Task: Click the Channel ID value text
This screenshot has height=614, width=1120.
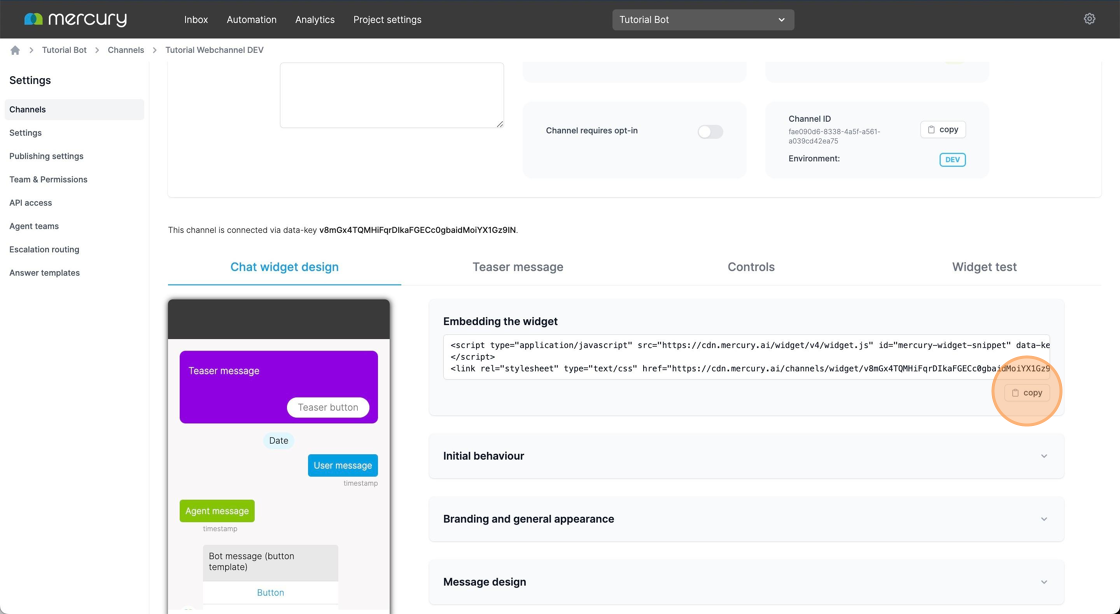Action: click(x=834, y=136)
